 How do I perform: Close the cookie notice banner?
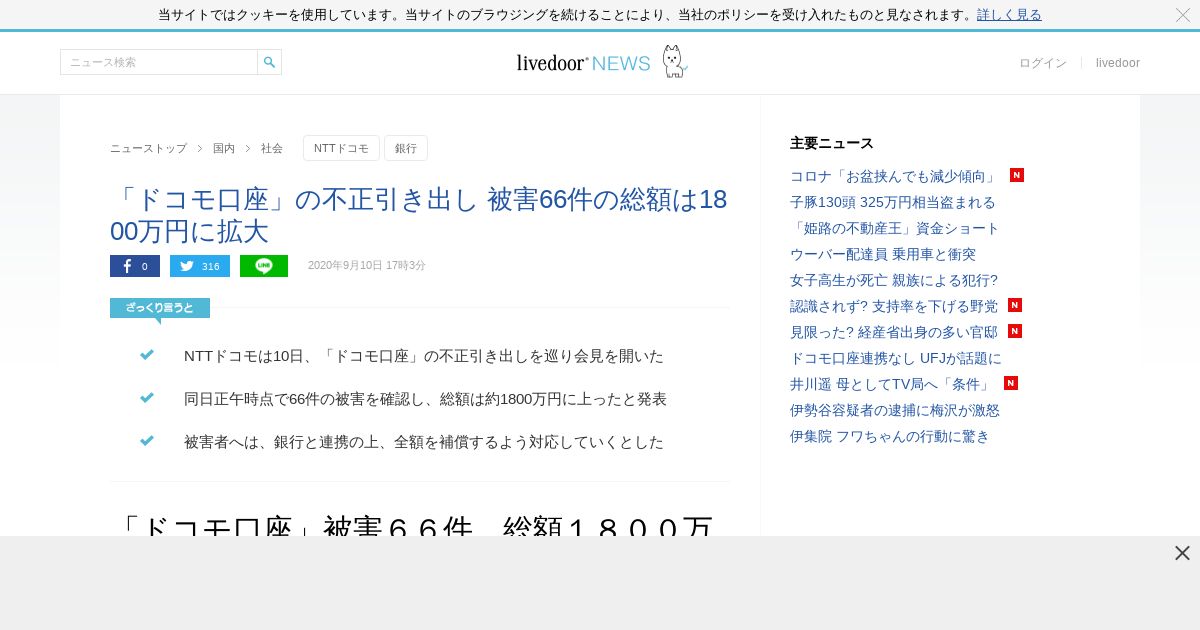tap(1183, 15)
